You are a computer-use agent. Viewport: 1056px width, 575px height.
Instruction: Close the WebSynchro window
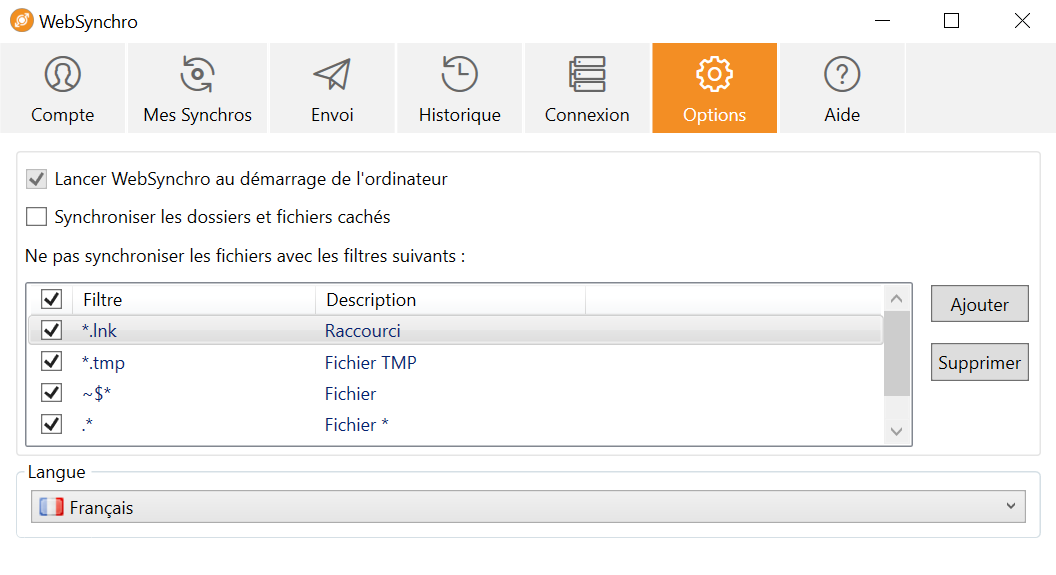pos(1022,21)
